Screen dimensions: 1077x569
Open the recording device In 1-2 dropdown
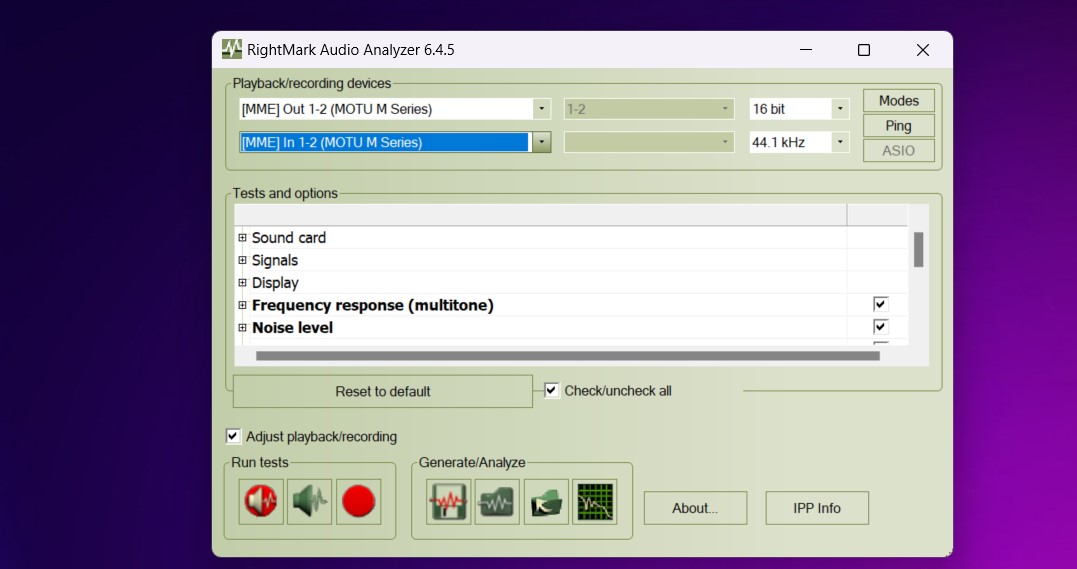pyautogui.click(x=541, y=142)
